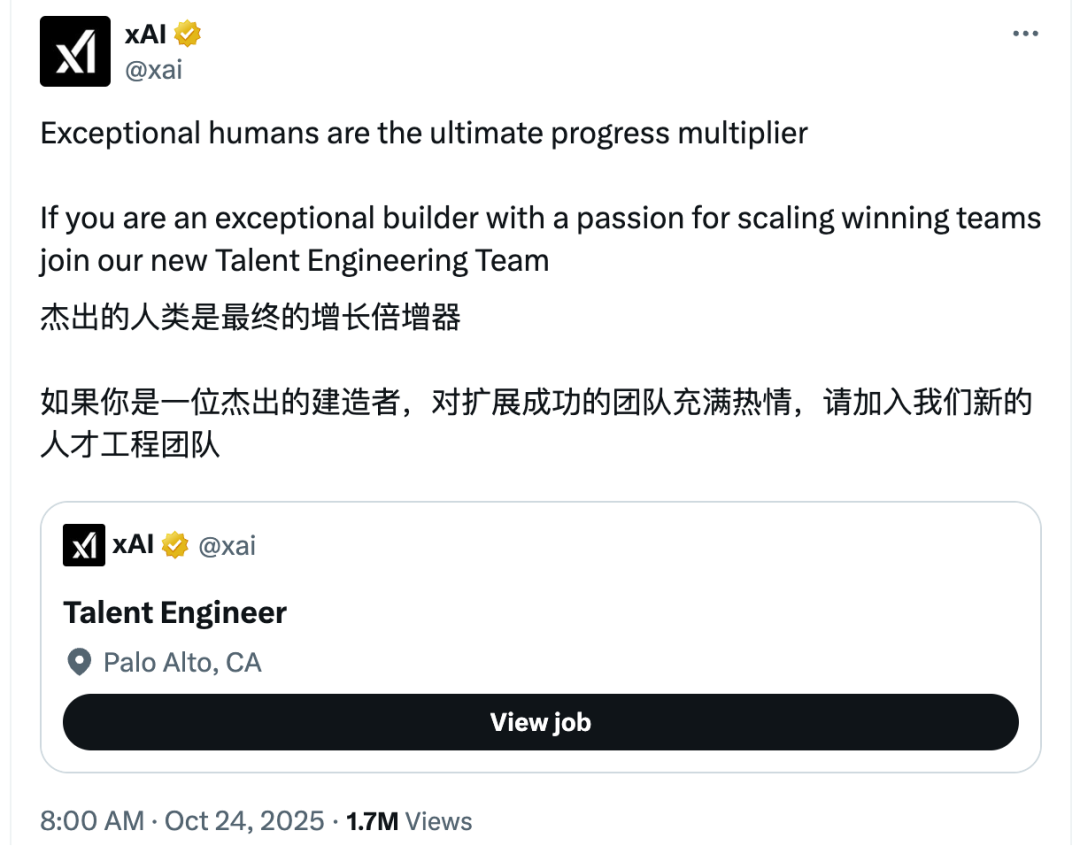Click the location pin icon
The image size is (1080, 846).
click(x=78, y=662)
